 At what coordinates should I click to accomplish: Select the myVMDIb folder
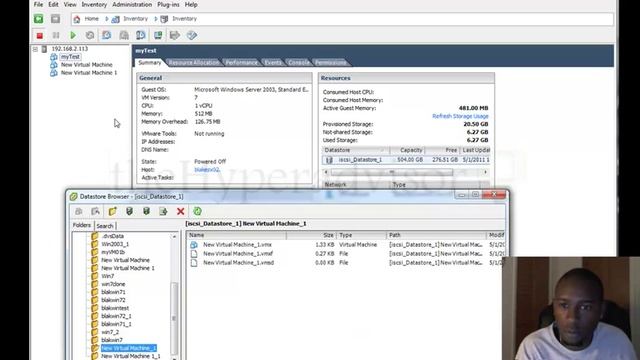[x=113, y=252]
